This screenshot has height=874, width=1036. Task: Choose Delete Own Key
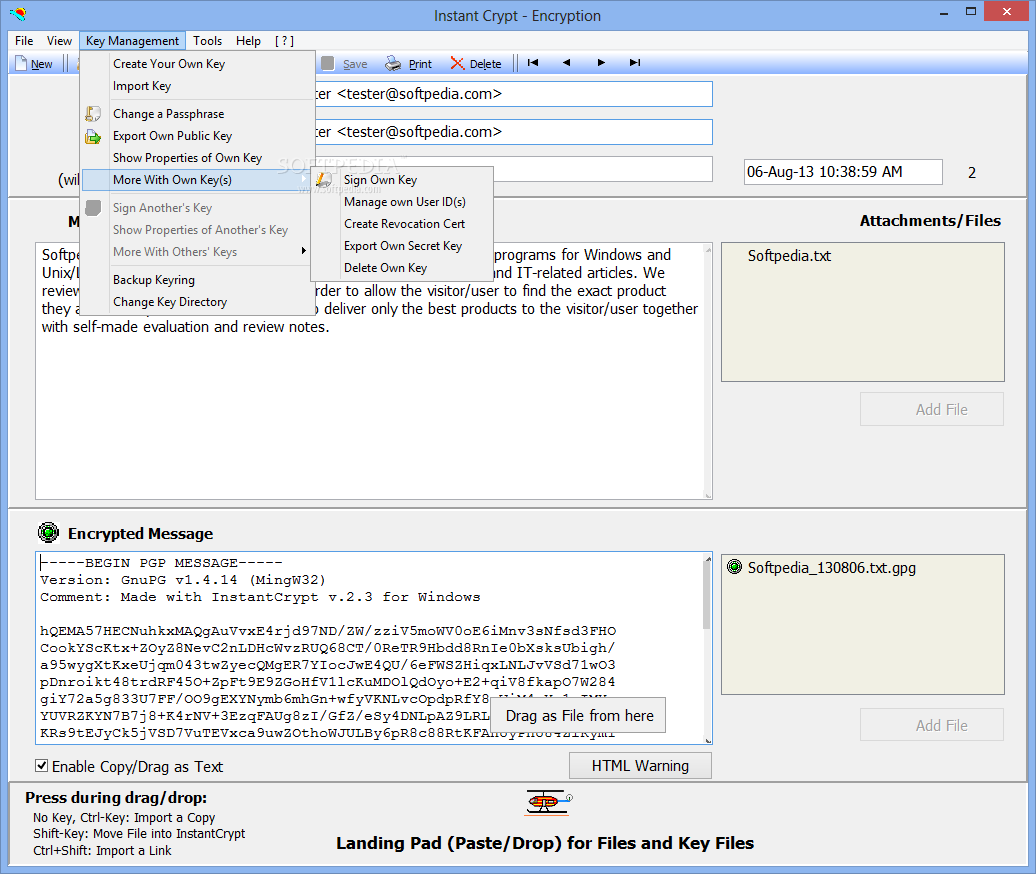point(386,268)
